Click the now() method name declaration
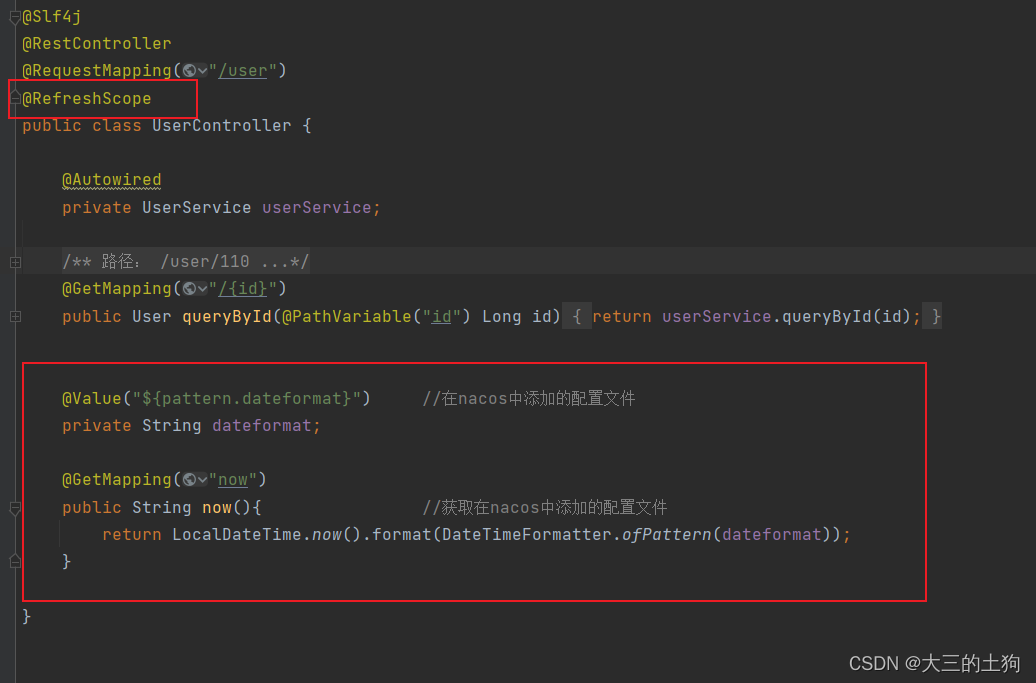Viewport: 1036px width, 683px height. coord(217,507)
